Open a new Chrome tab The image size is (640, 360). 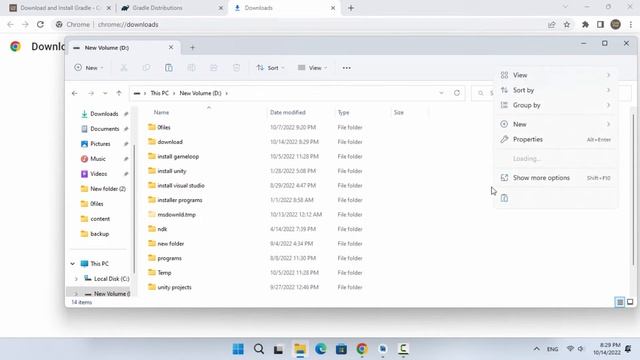coord(351,8)
